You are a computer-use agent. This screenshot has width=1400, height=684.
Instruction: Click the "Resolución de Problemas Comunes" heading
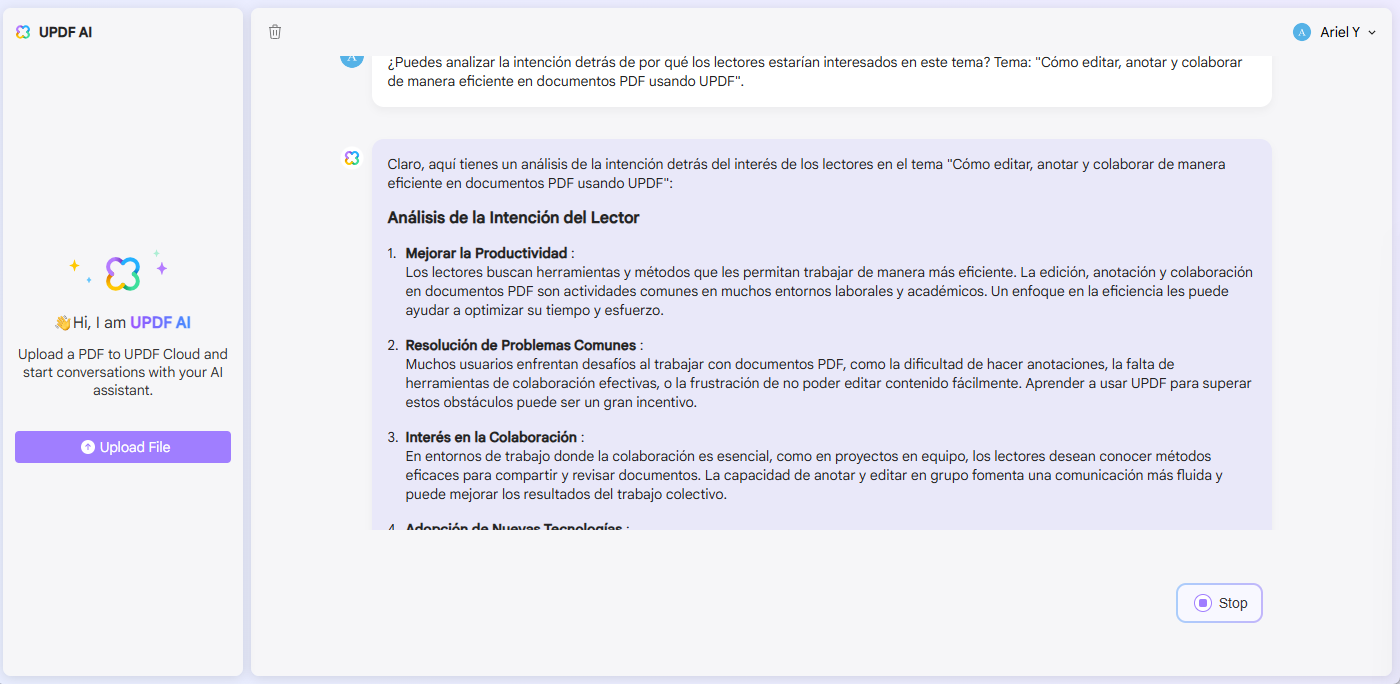pyautogui.click(x=520, y=345)
